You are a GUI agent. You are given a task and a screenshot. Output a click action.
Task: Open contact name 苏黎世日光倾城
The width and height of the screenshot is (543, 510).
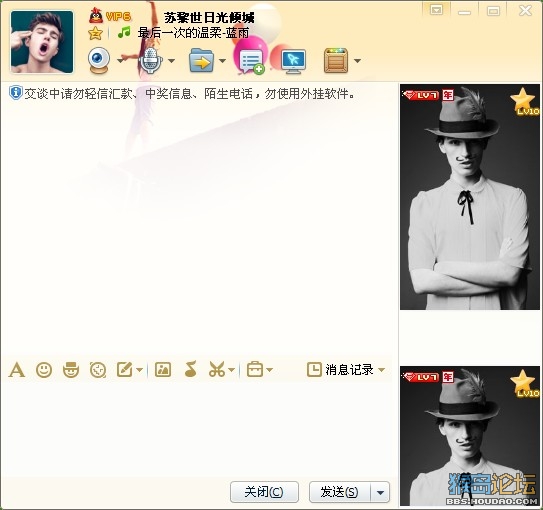pos(209,17)
